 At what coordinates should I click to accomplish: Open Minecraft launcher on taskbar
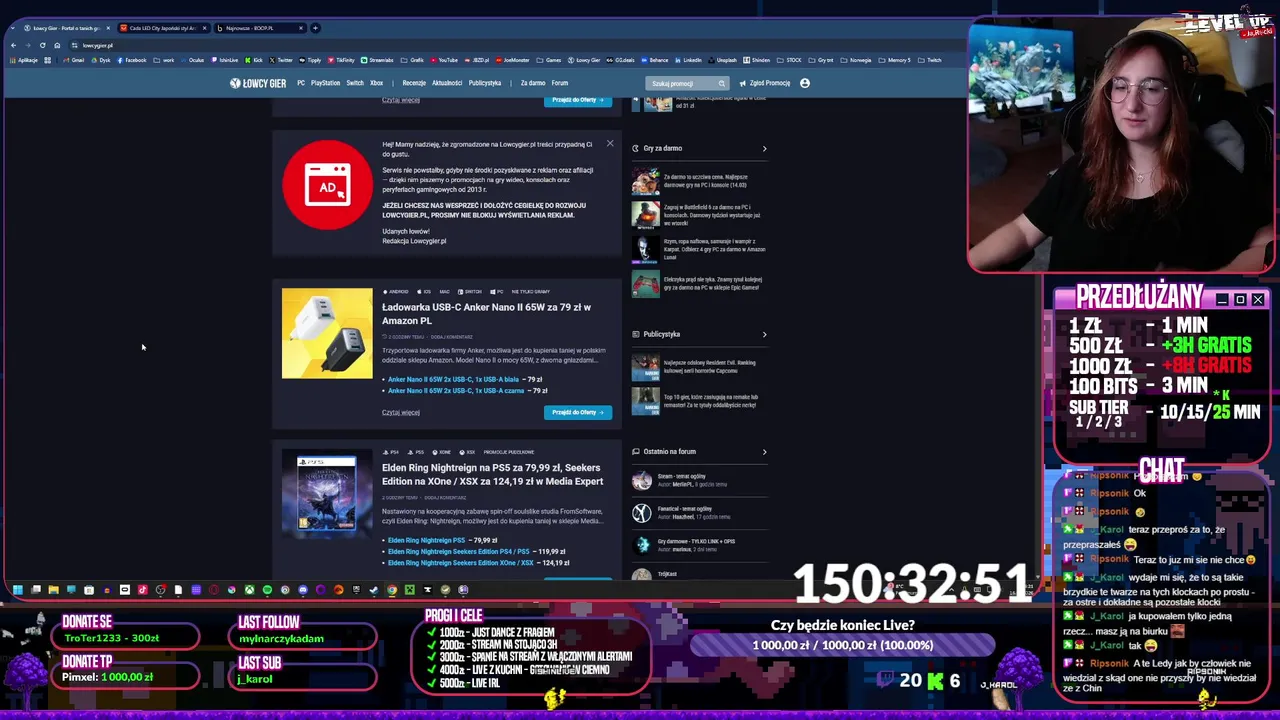point(410,590)
